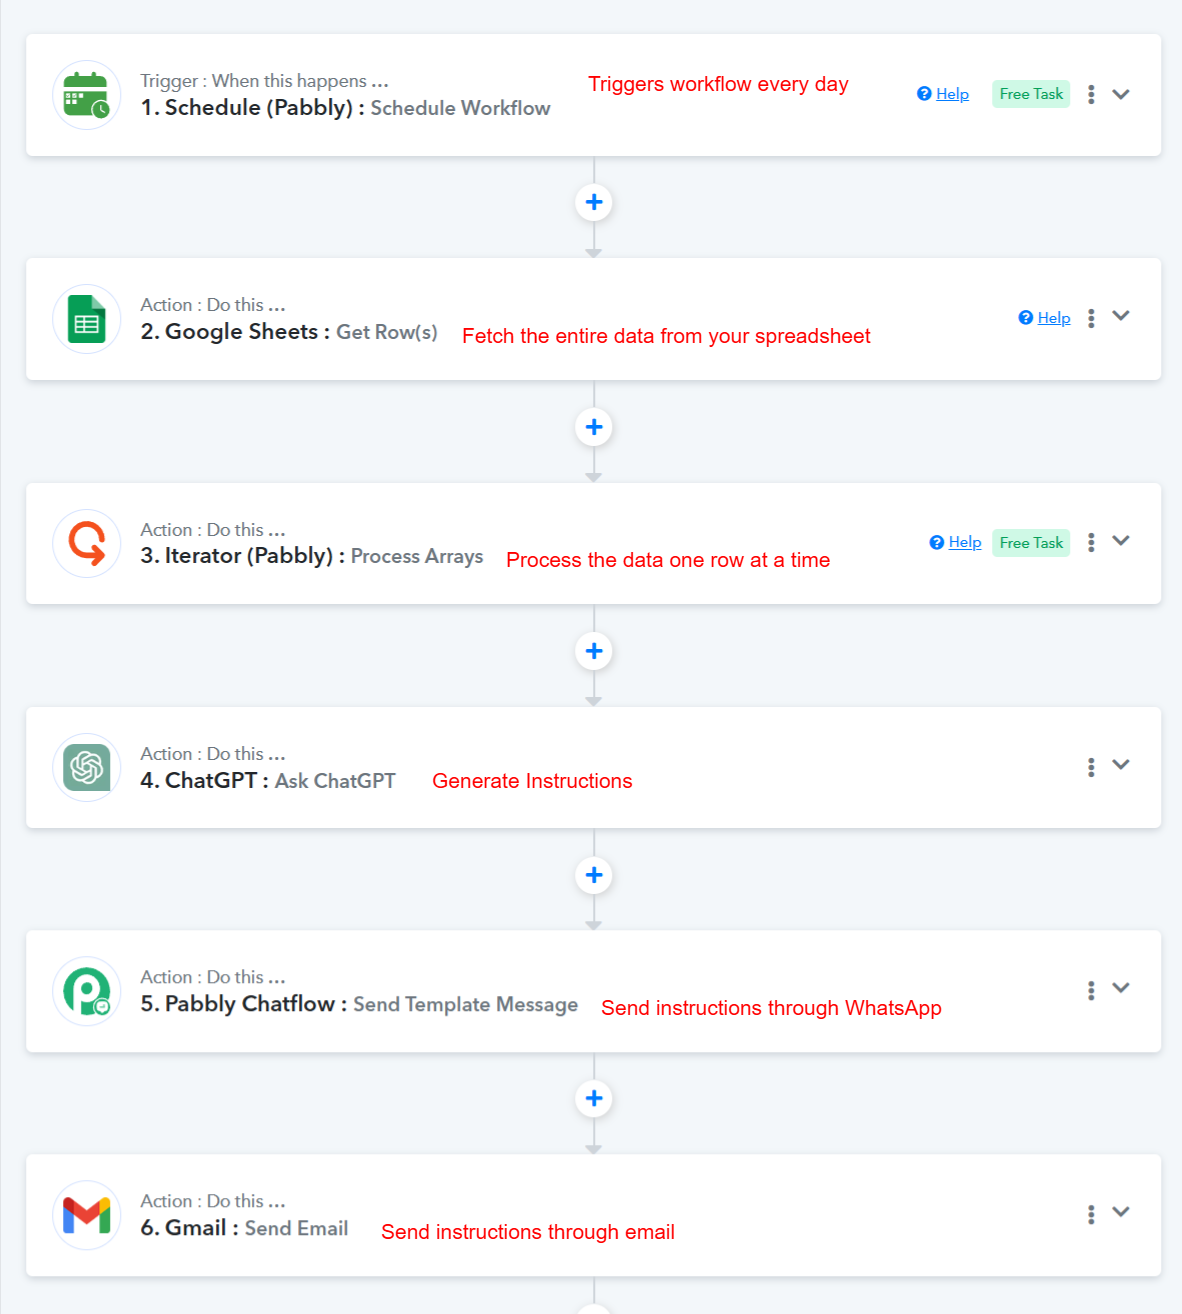Open the three-dot menu for Schedule step
The image size is (1182, 1314).
click(x=1091, y=94)
